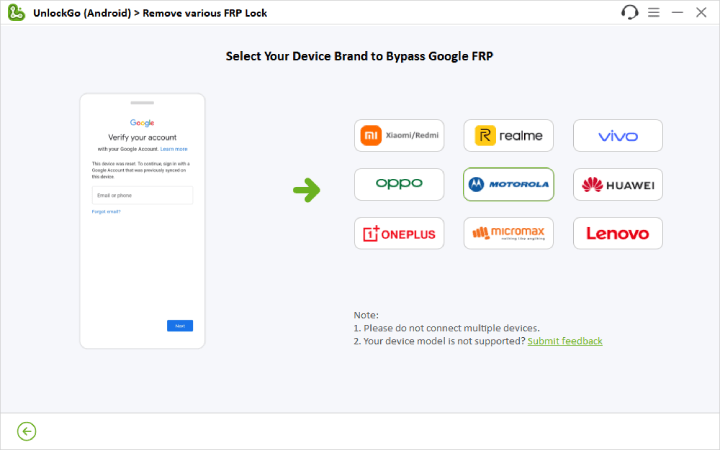The width and height of the screenshot is (720, 450).
Task: Click the Email or phone field
Action: [x=142, y=195]
